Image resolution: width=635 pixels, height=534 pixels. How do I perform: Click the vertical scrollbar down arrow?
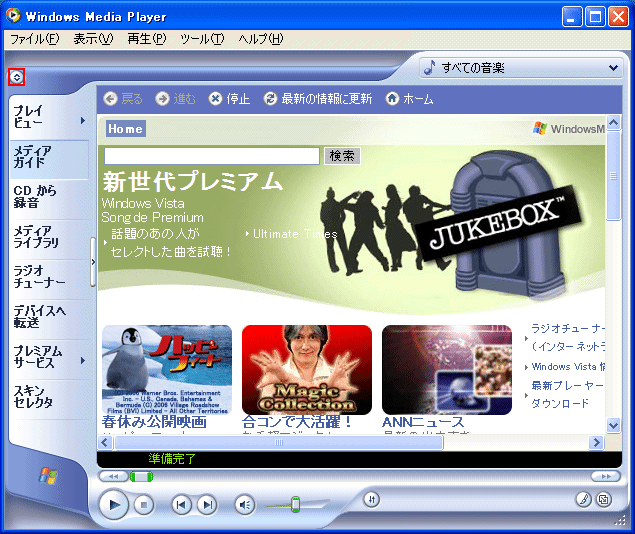click(x=614, y=425)
